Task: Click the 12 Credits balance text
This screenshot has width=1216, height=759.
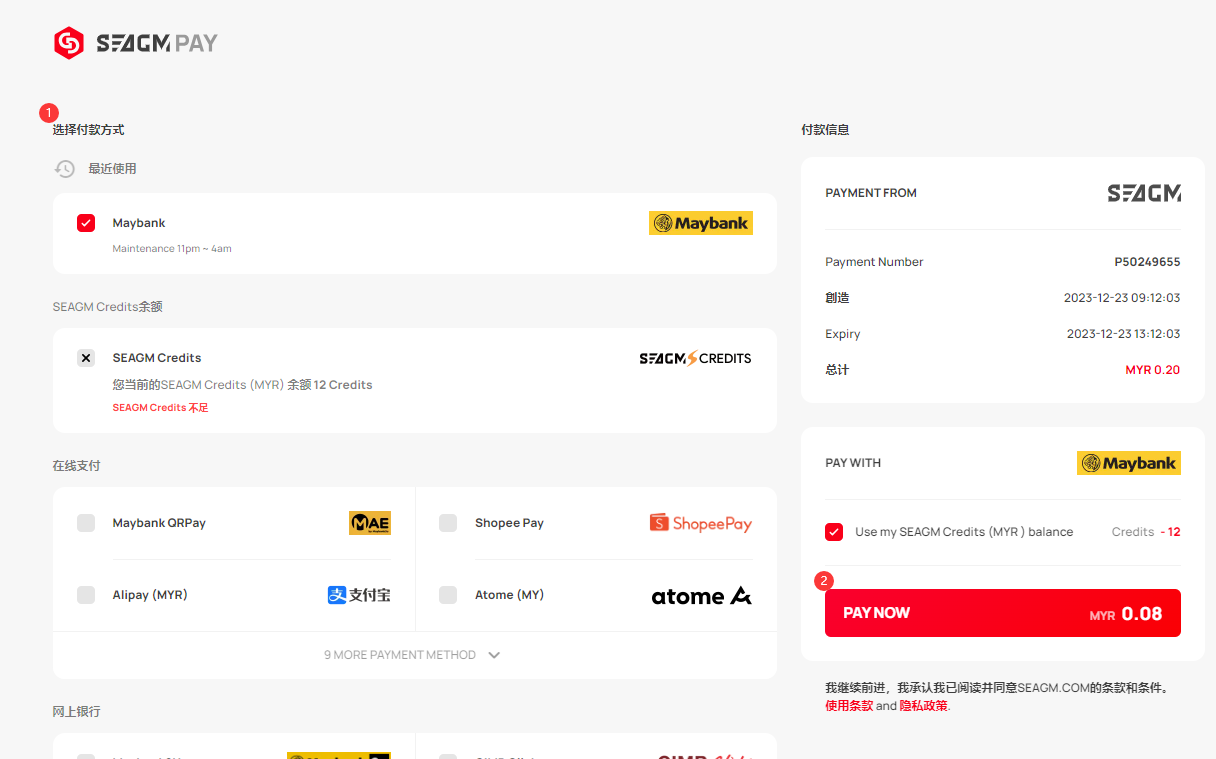Action: [x=343, y=385]
